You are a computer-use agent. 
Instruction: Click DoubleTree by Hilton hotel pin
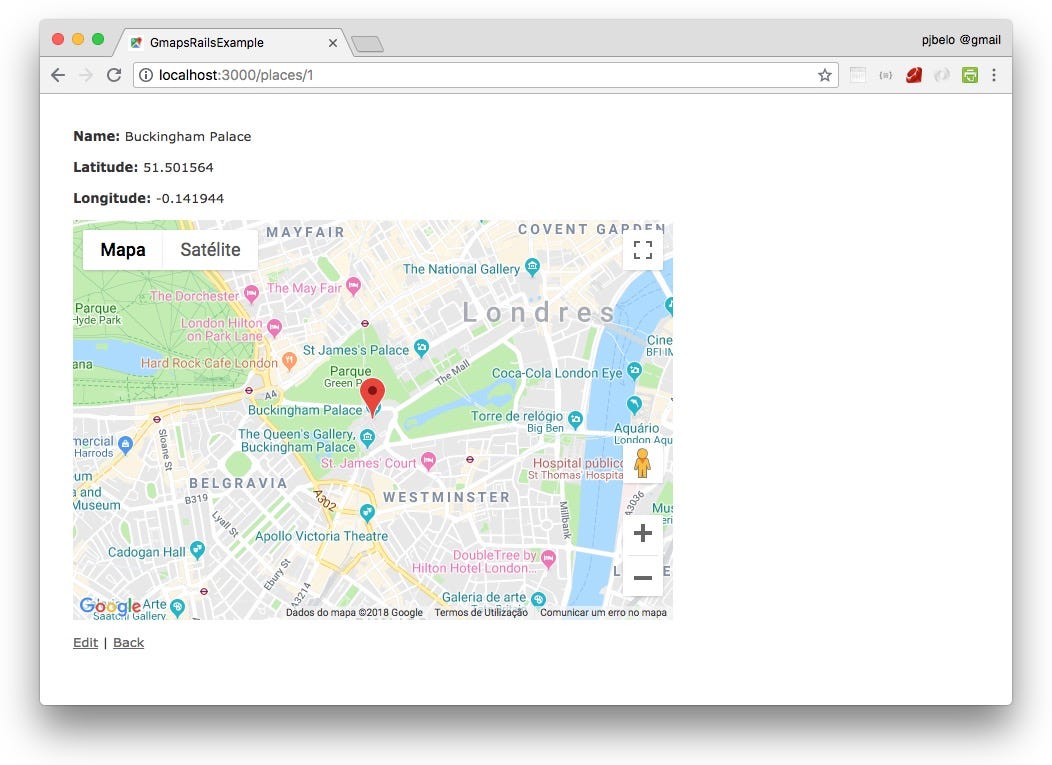pos(548,558)
